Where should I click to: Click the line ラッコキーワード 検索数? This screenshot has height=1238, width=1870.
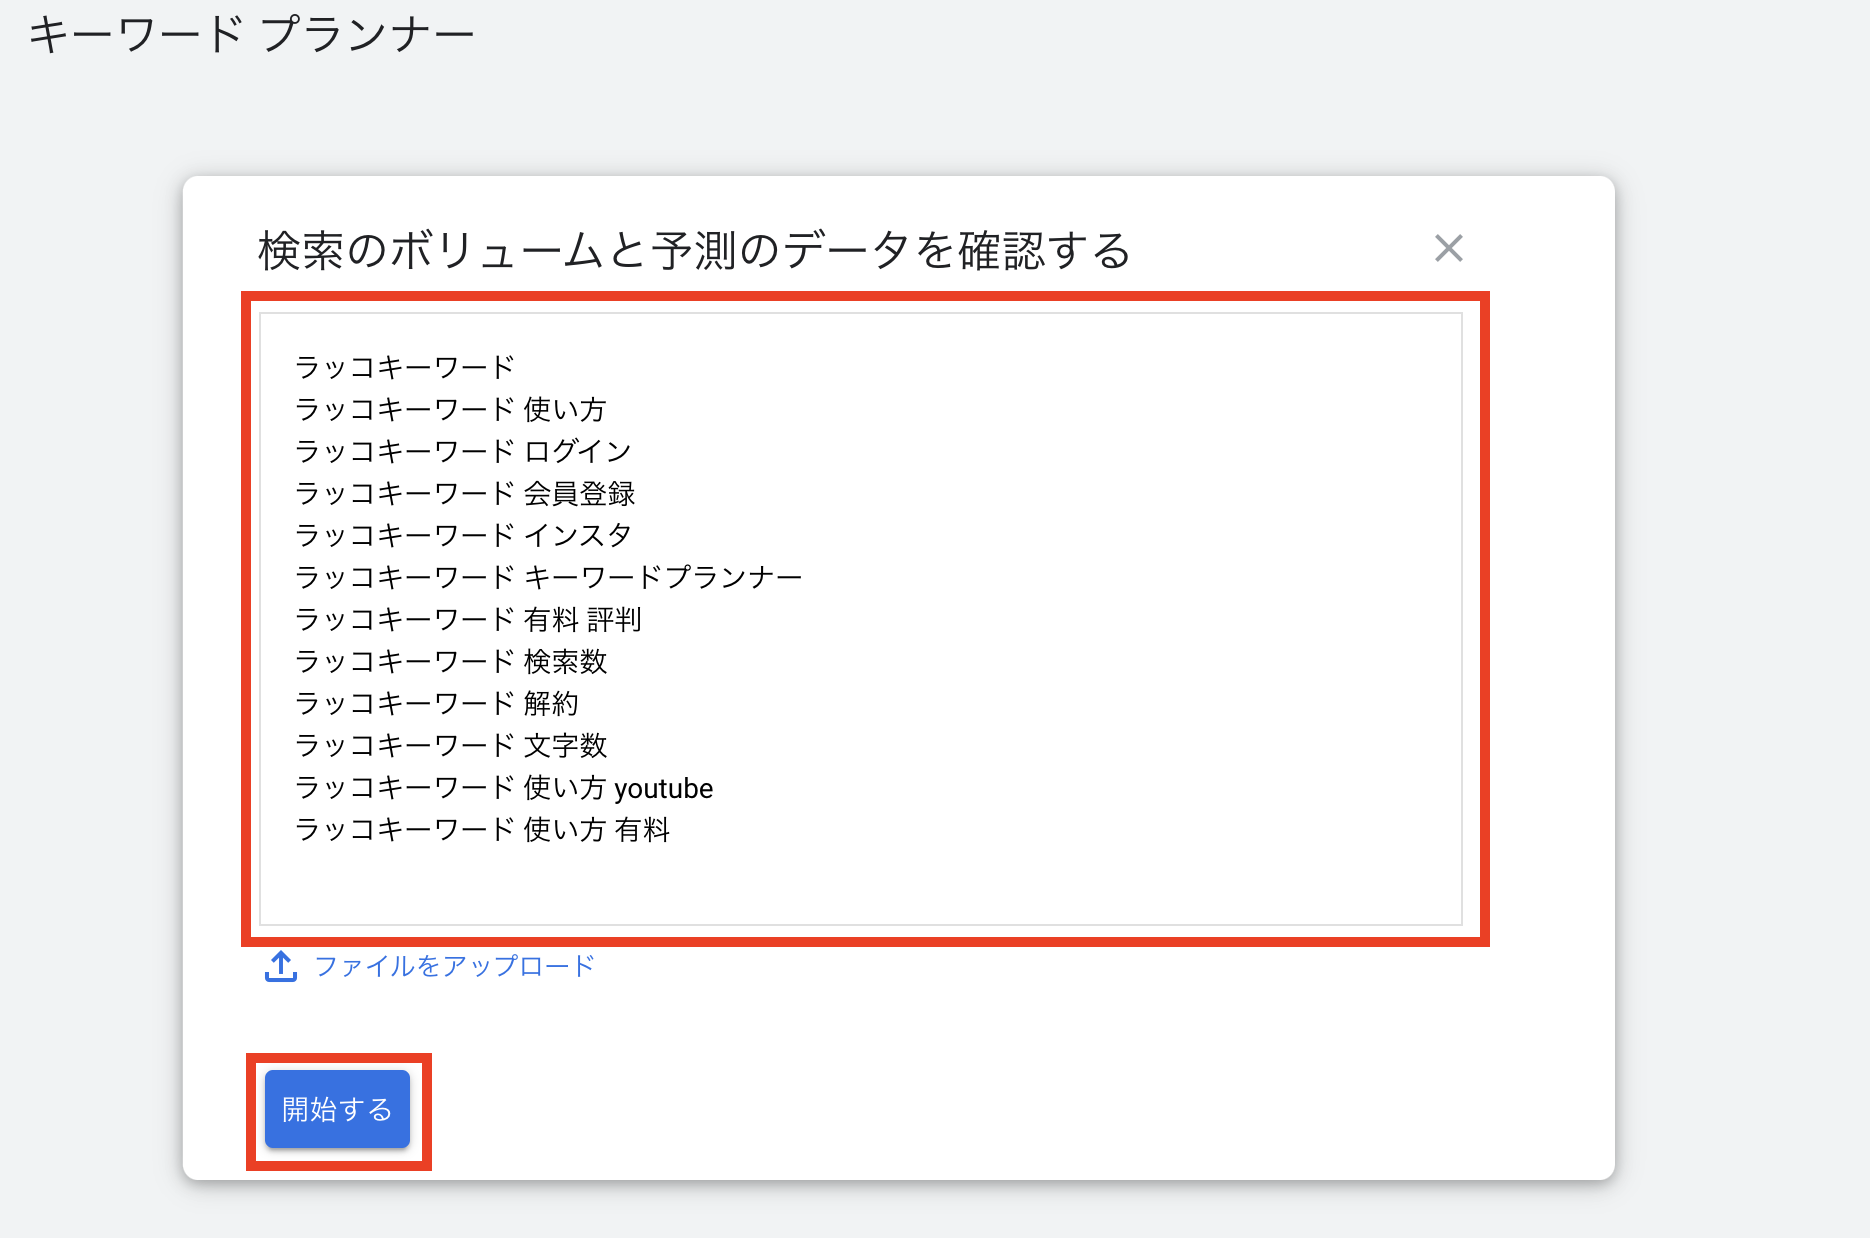click(x=451, y=662)
